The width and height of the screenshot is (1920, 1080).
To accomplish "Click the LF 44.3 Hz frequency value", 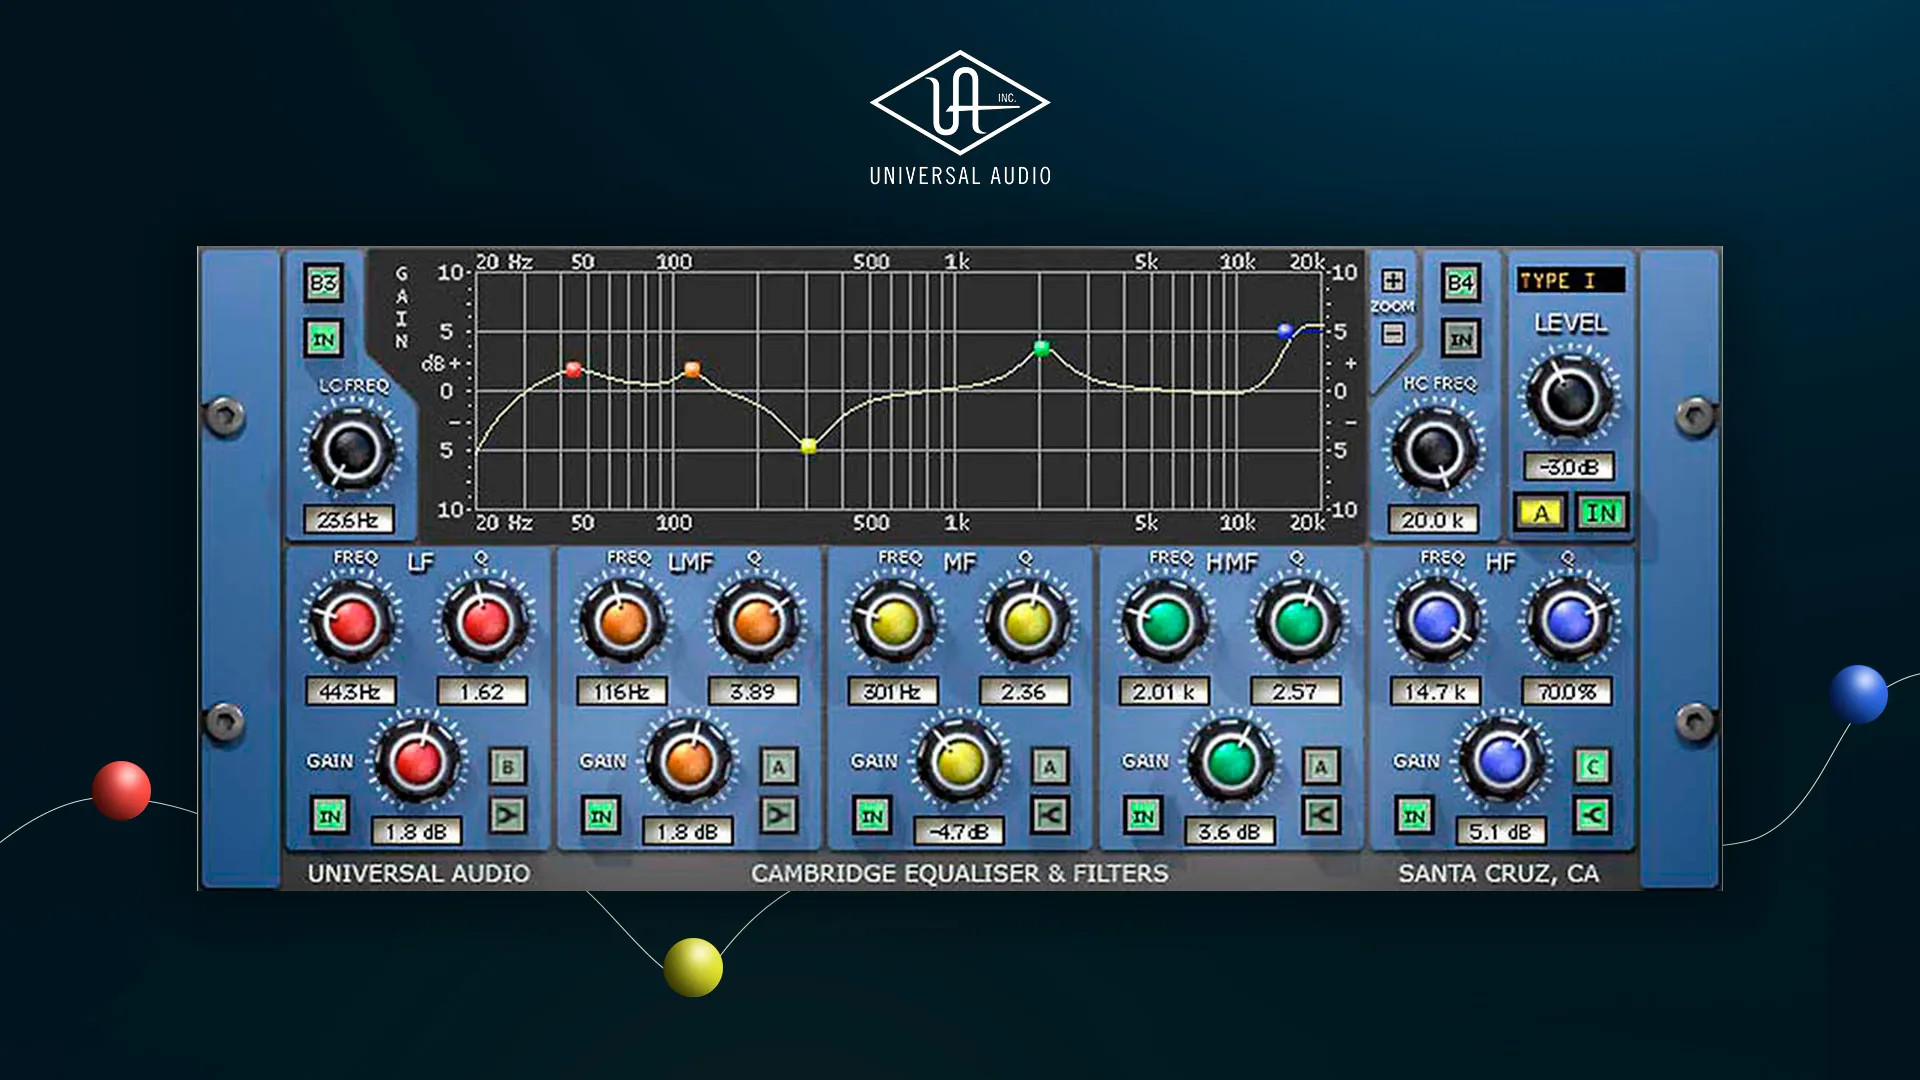I will 350,691.
